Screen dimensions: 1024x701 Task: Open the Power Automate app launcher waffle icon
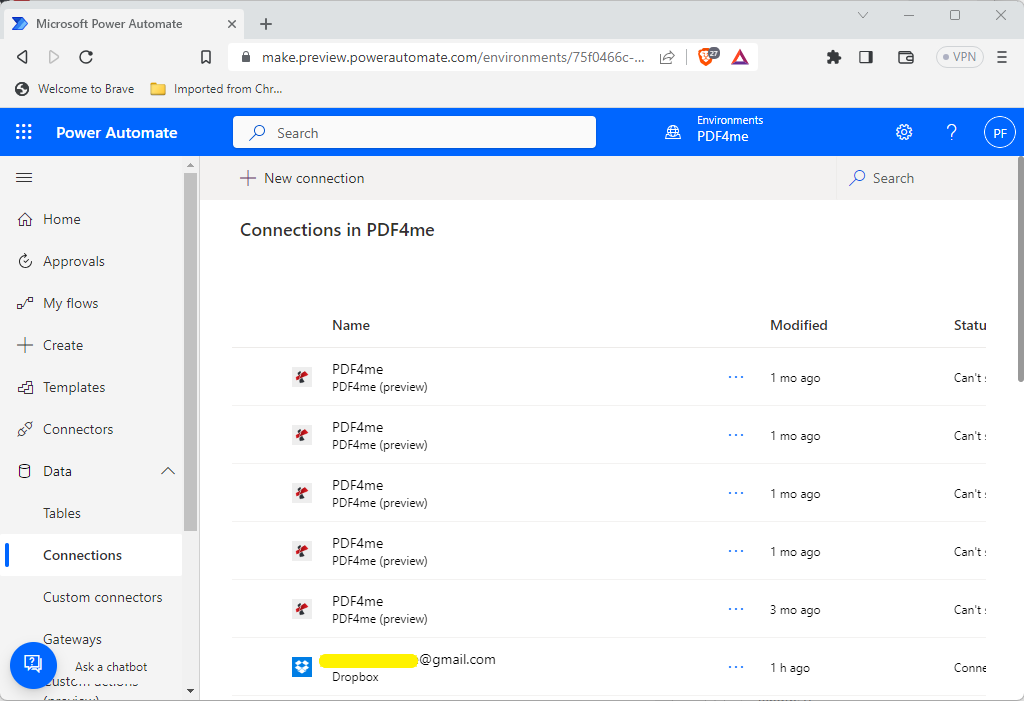pyautogui.click(x=22, y=131)
